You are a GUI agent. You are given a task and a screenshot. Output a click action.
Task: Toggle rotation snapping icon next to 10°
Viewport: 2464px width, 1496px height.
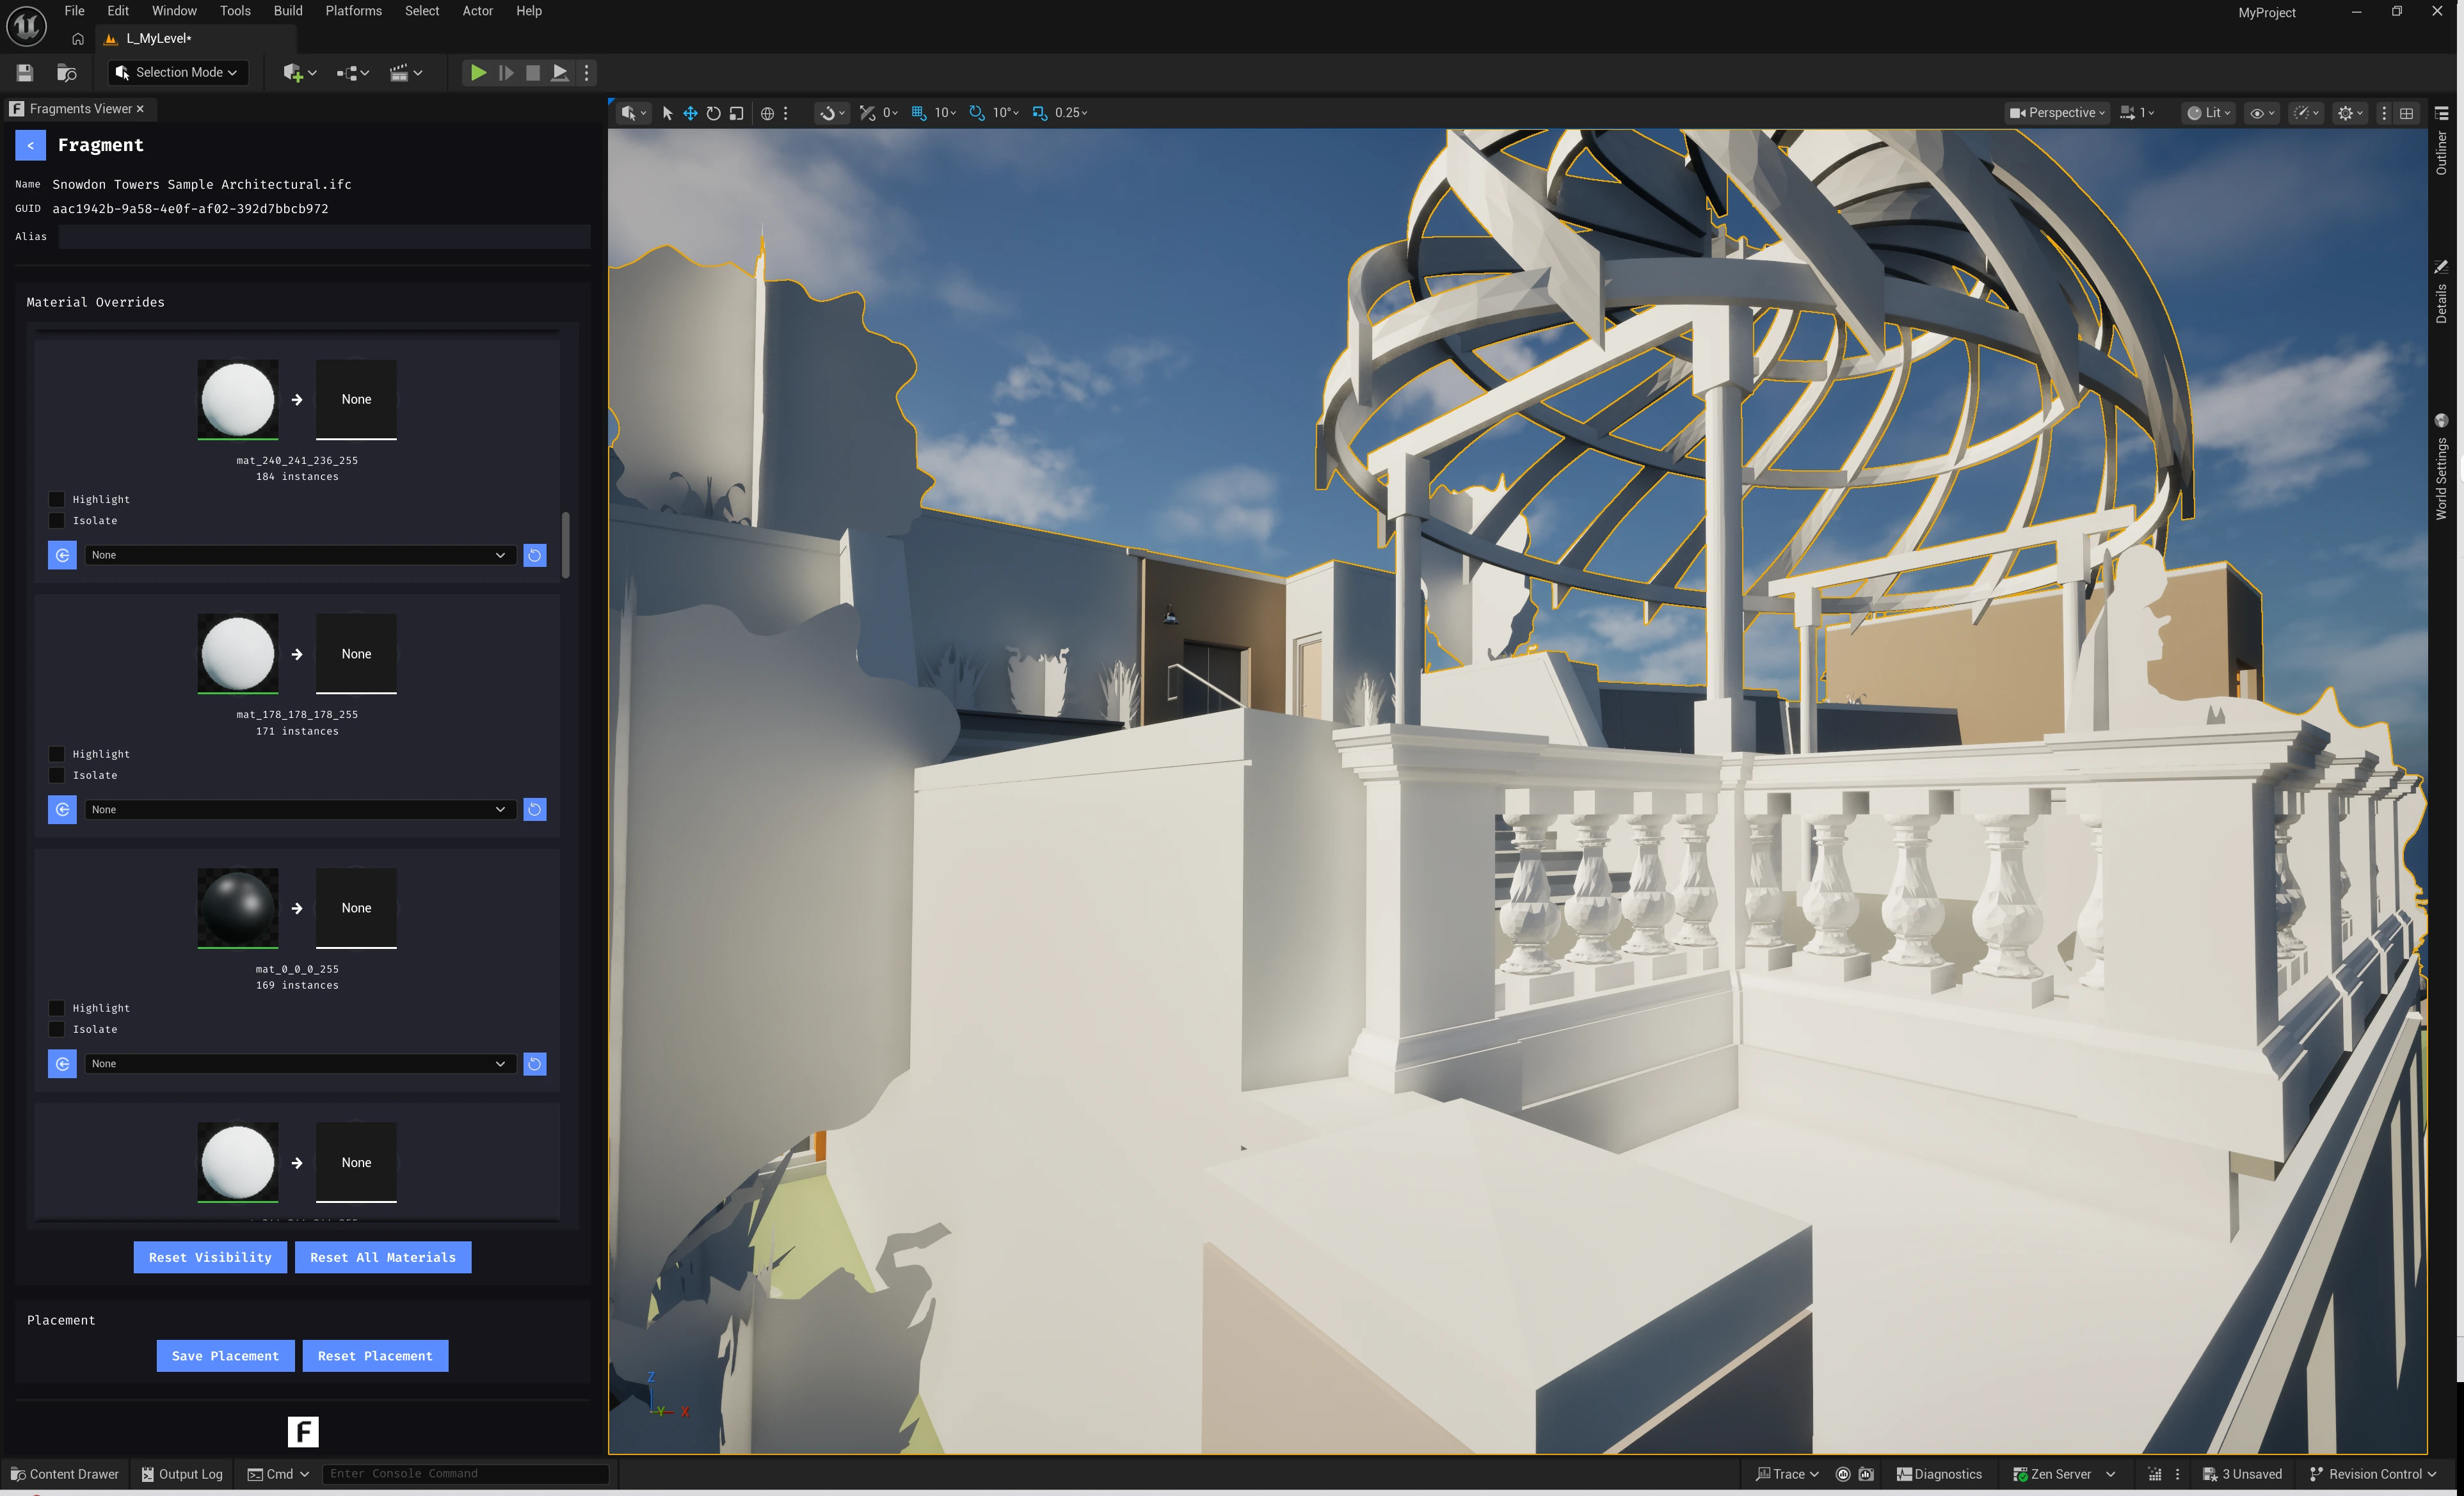[977, 113]
